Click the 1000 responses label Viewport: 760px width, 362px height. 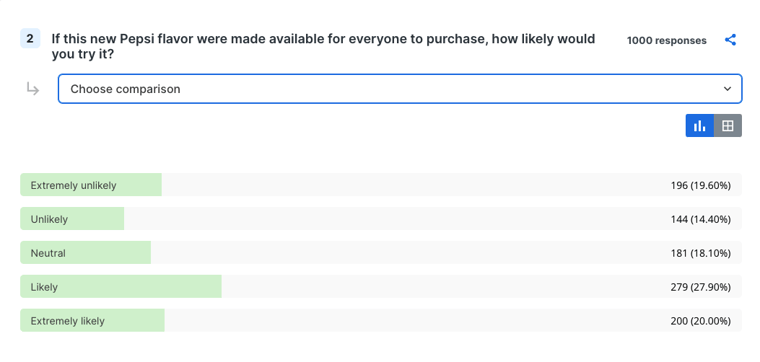pyautogui.click(x=666, y=41)
